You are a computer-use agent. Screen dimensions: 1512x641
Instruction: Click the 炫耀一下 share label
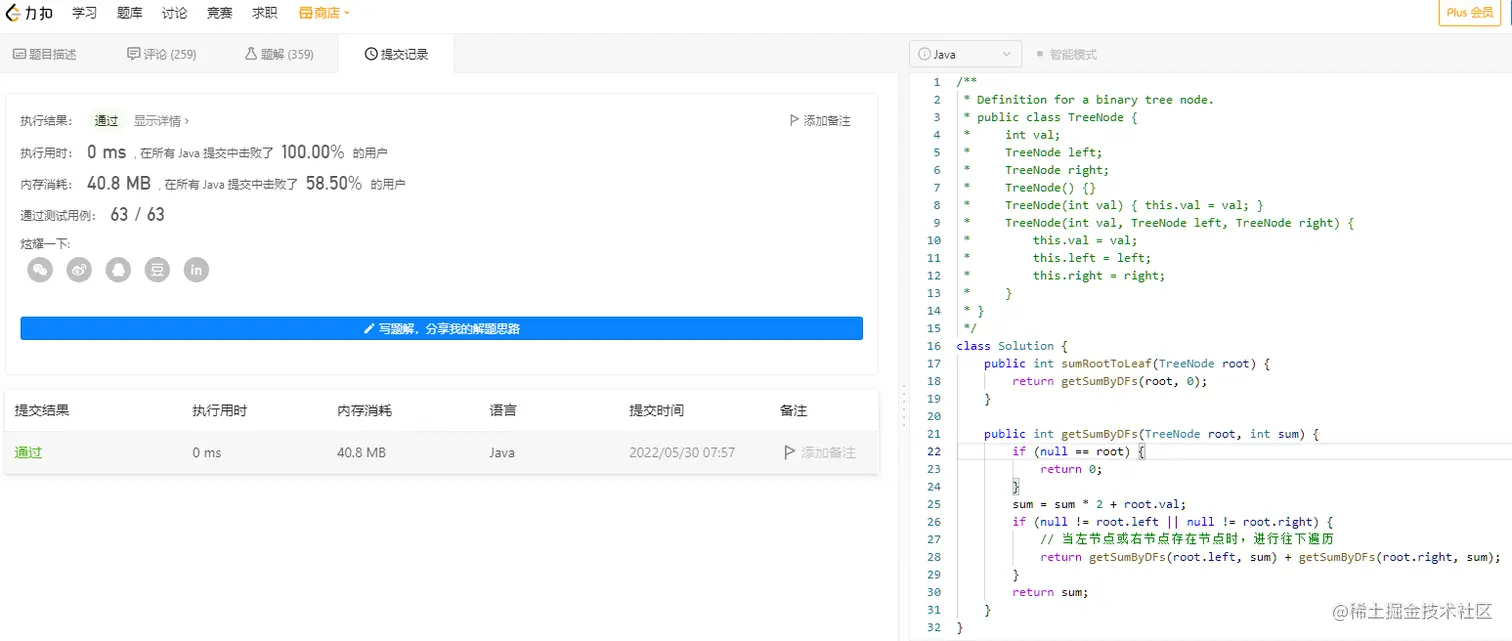tap(46, 244)
